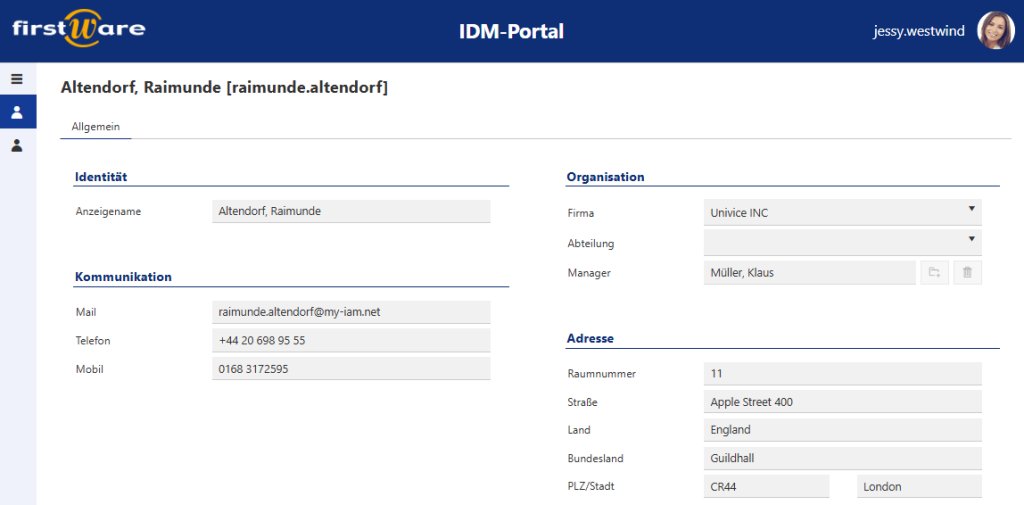Click the Mail input field
1024x505 pixels.
[x=351, y=312]
